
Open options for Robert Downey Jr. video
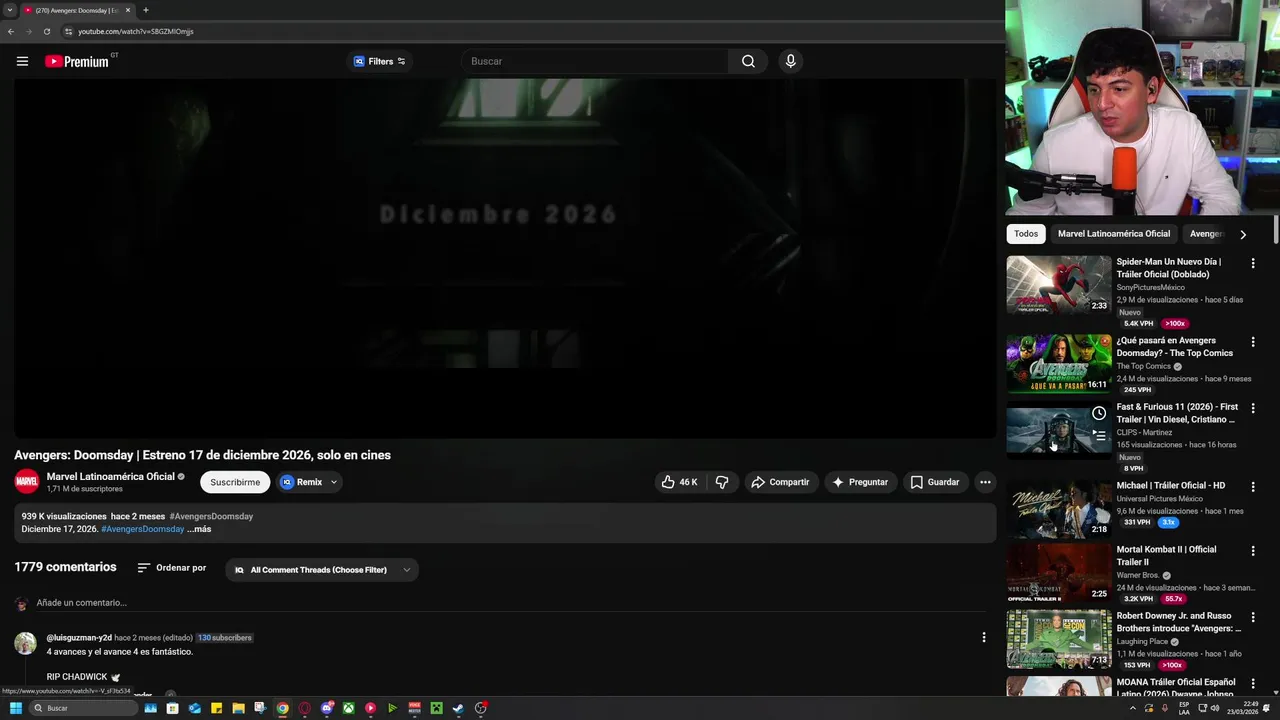(x=1253, y=617)
